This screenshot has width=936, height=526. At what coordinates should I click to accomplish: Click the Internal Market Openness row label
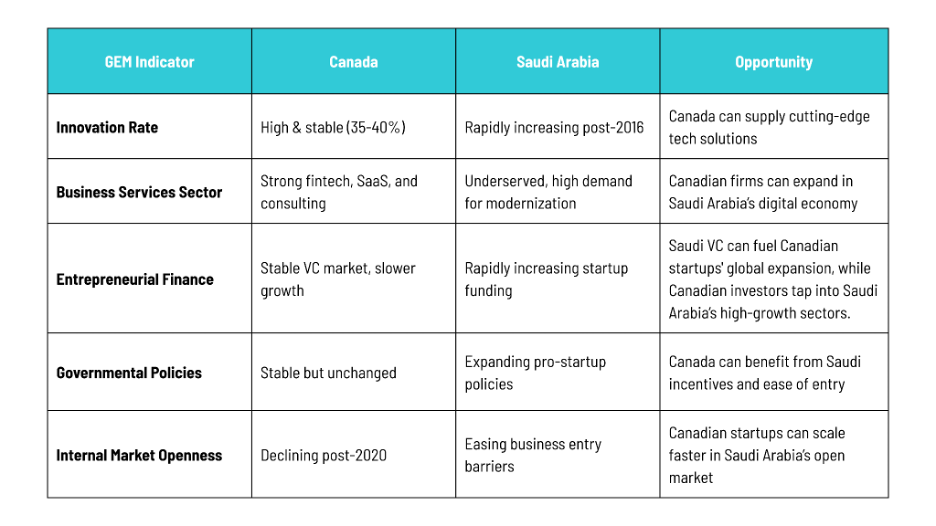pos(139,456)
